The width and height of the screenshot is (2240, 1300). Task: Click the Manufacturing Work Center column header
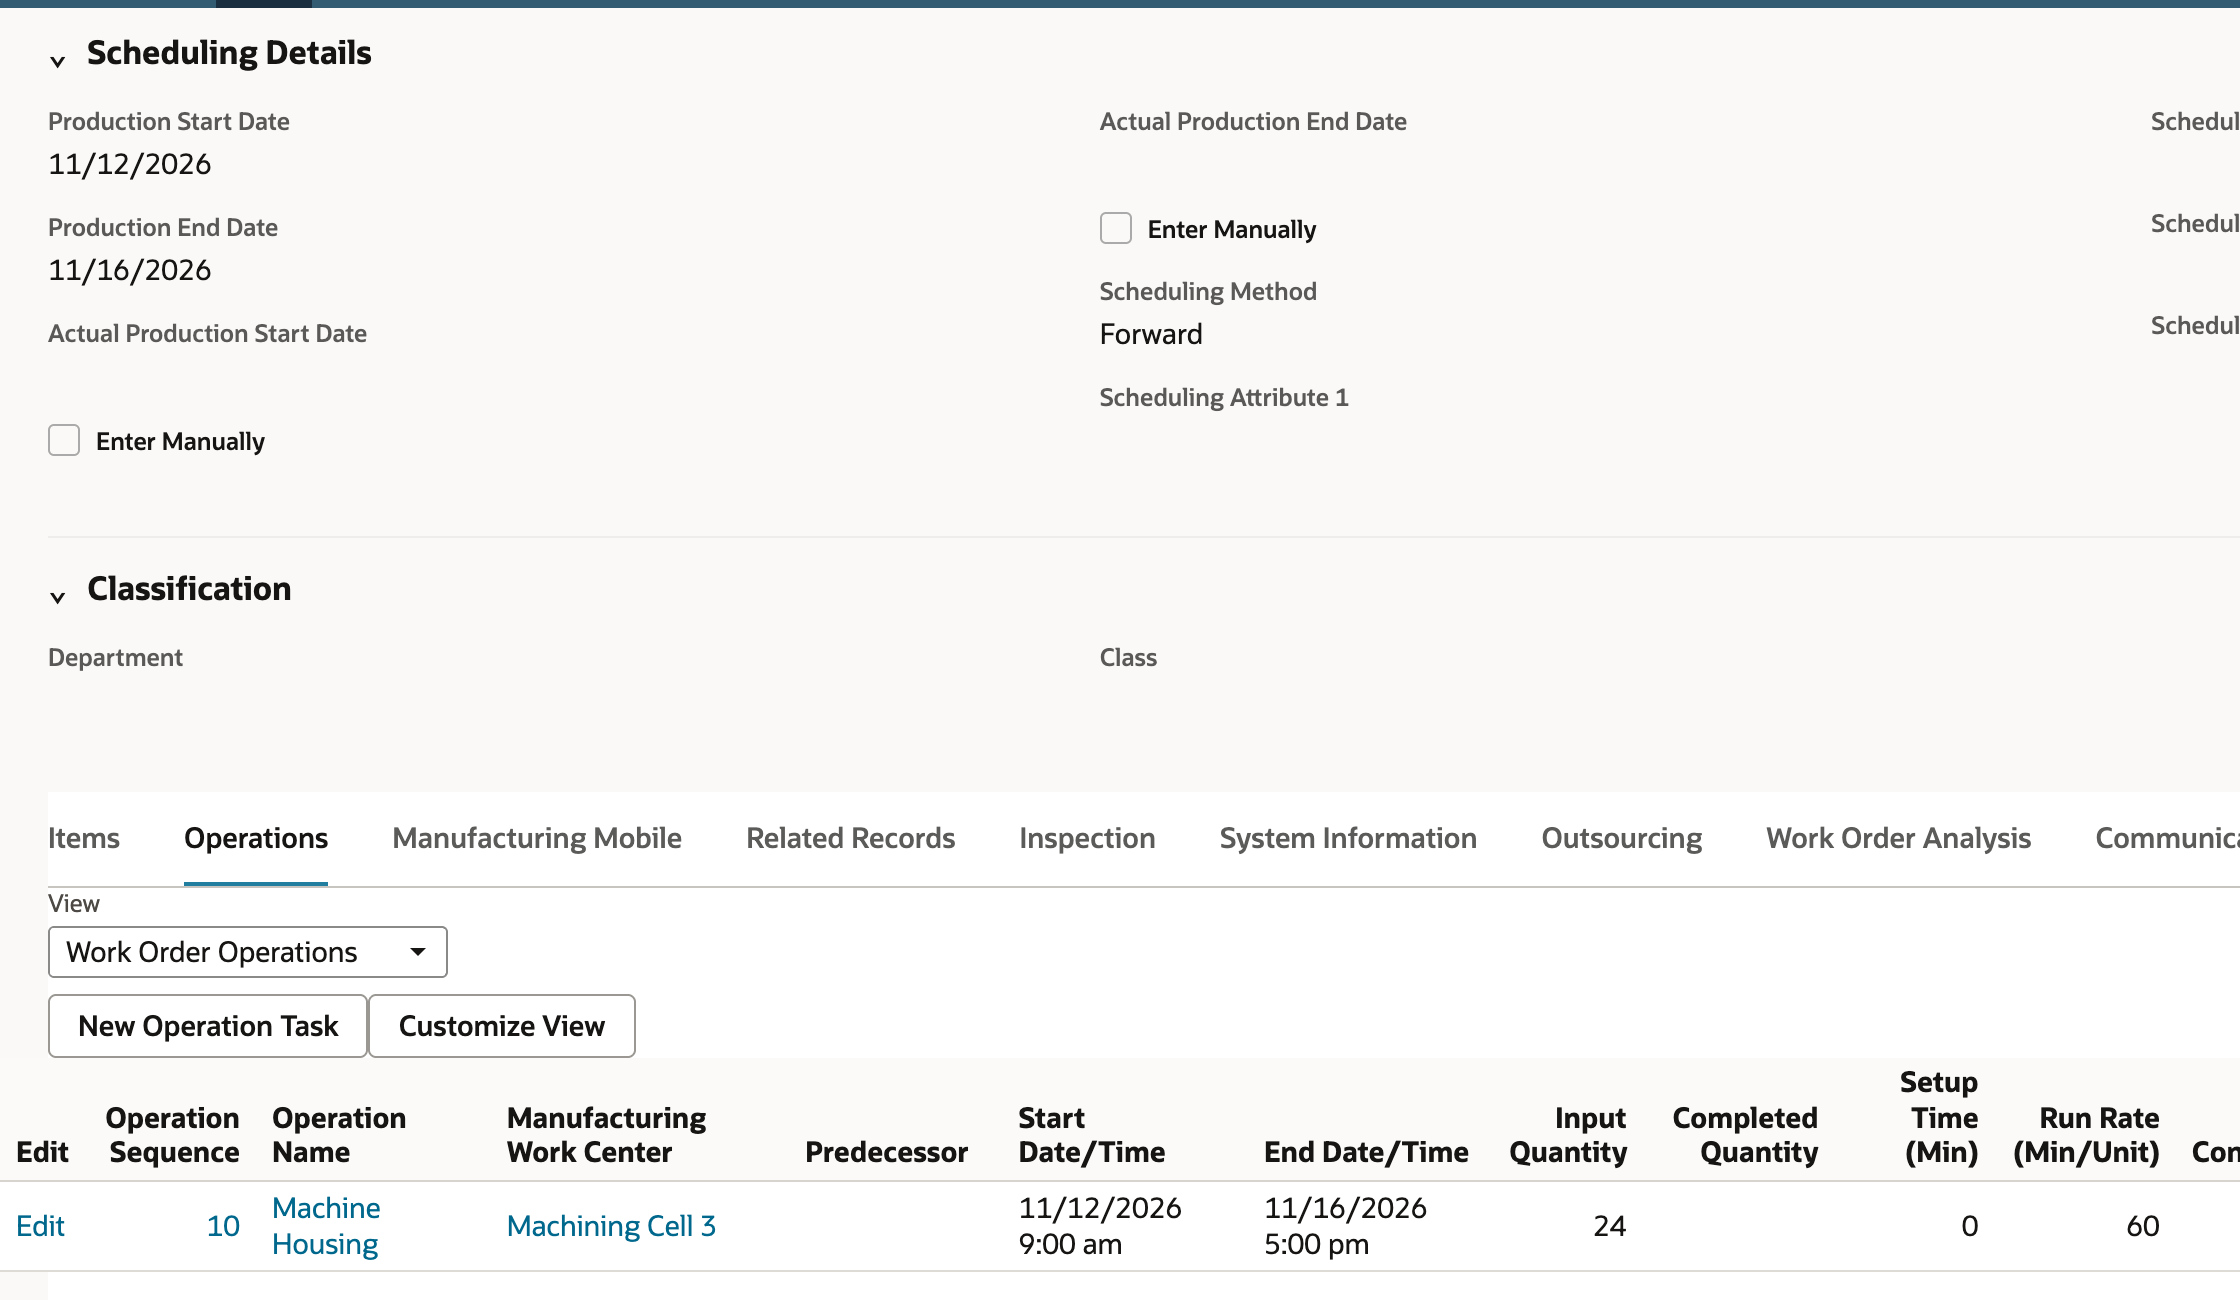point(606,1135)
